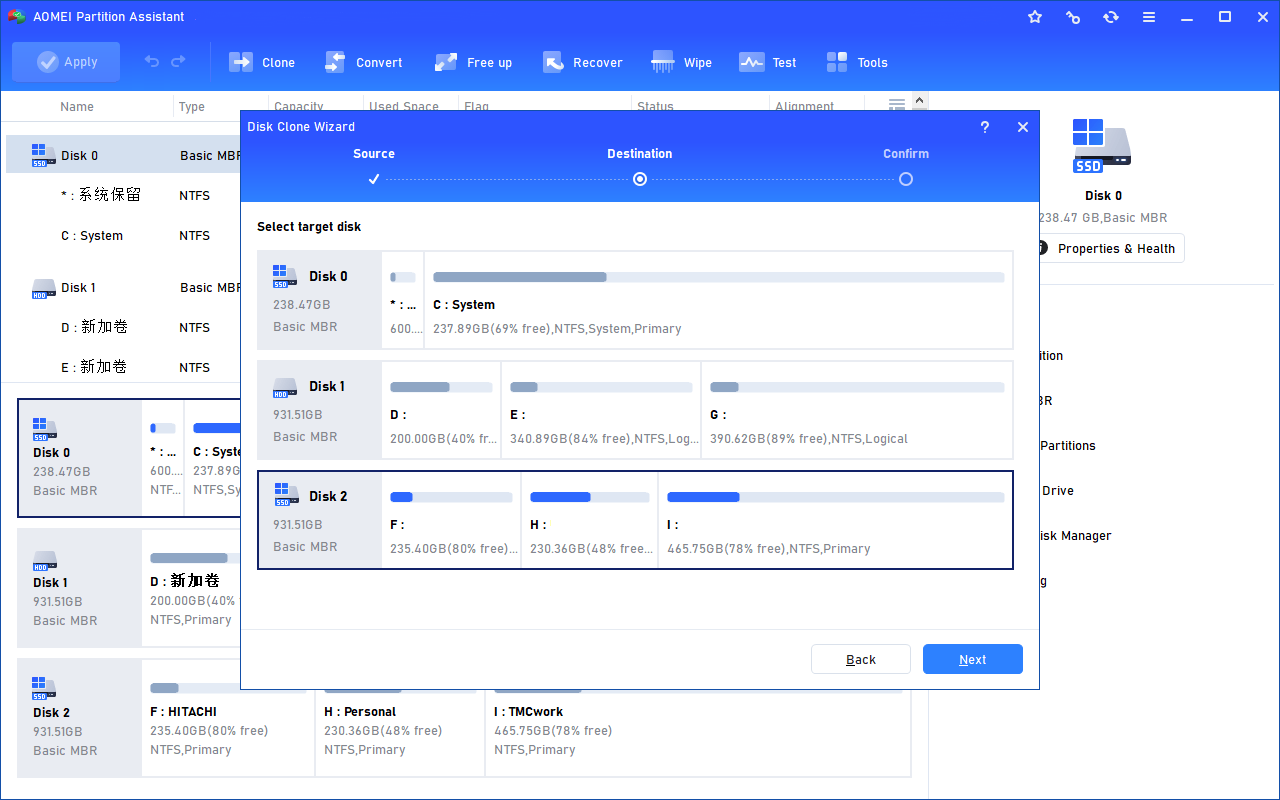The image size is (1280, 800).
Task: Refresh the disk list
Action: [1111, 17]
